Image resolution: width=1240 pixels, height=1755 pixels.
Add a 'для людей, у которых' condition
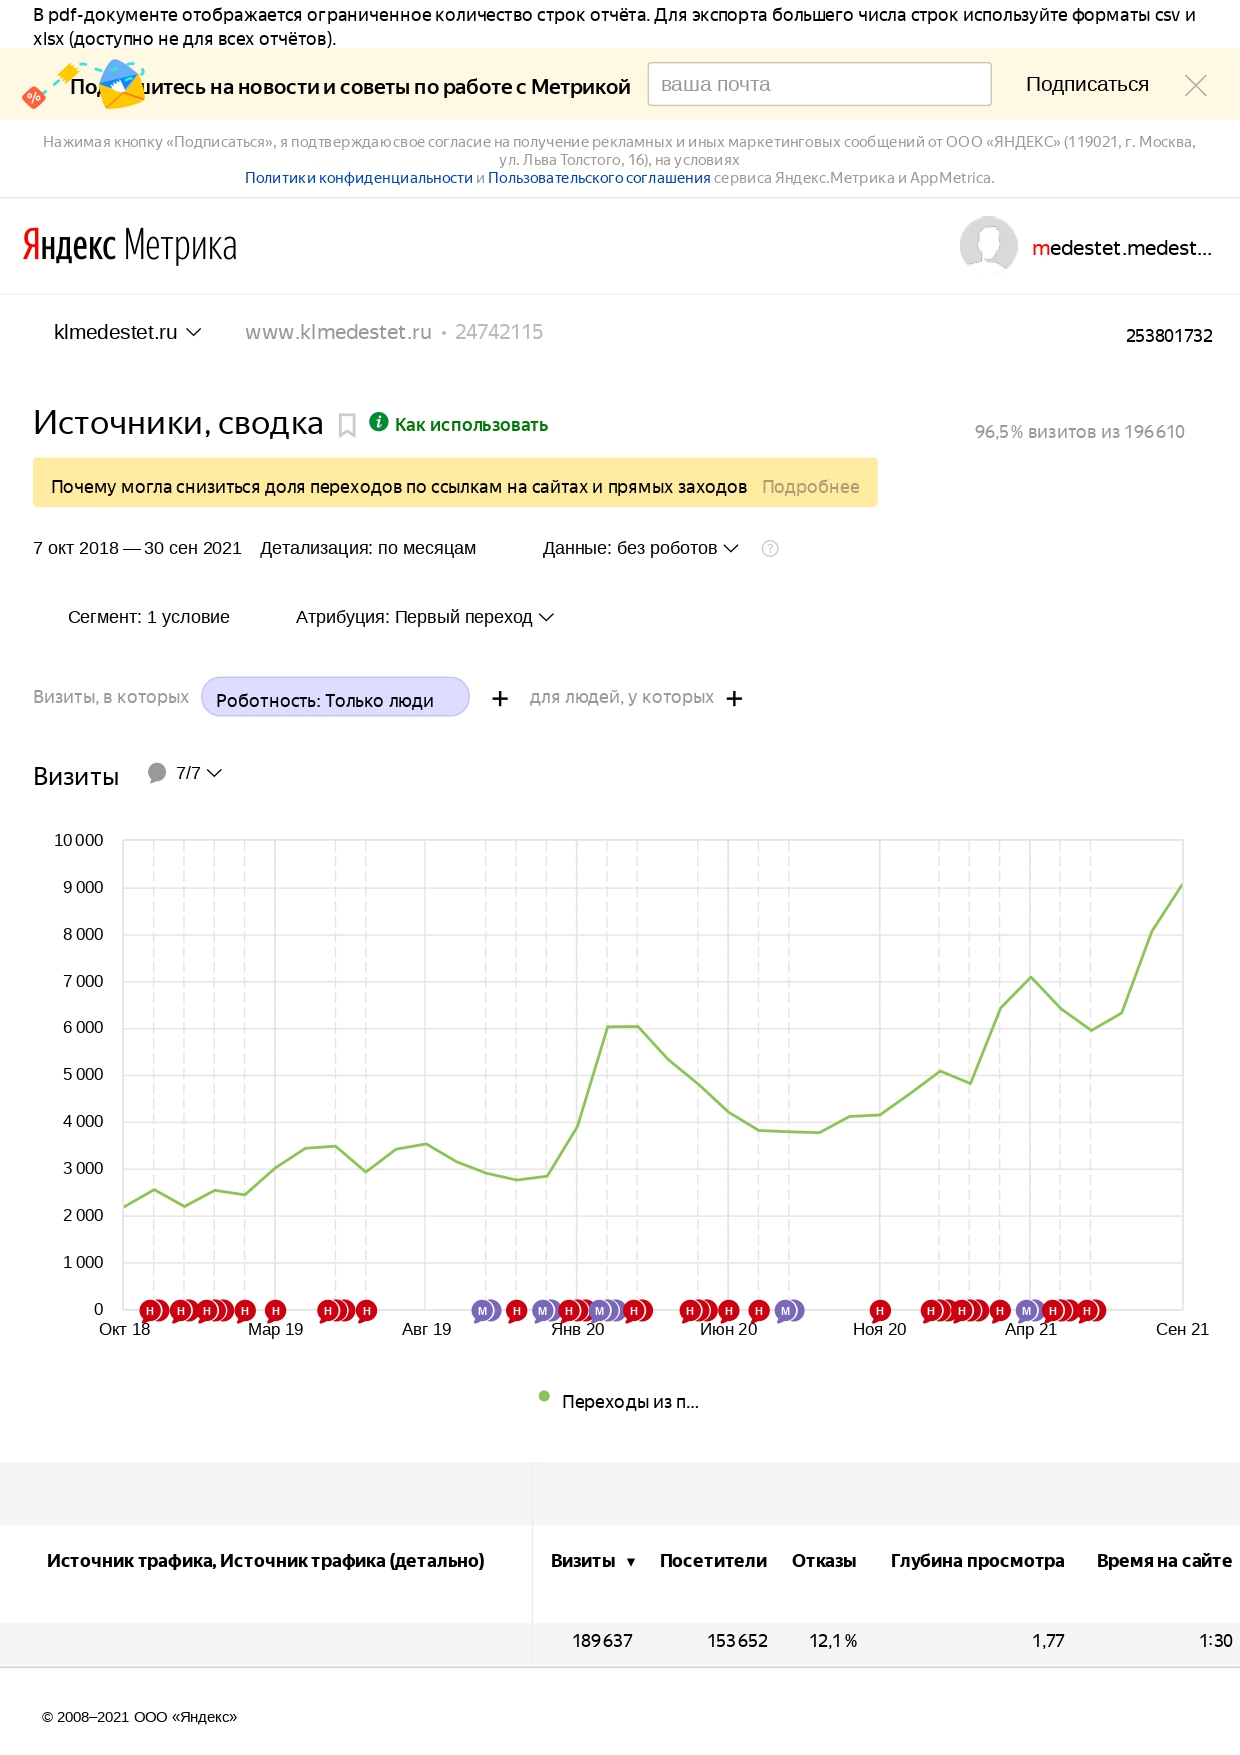coord(734,698)
